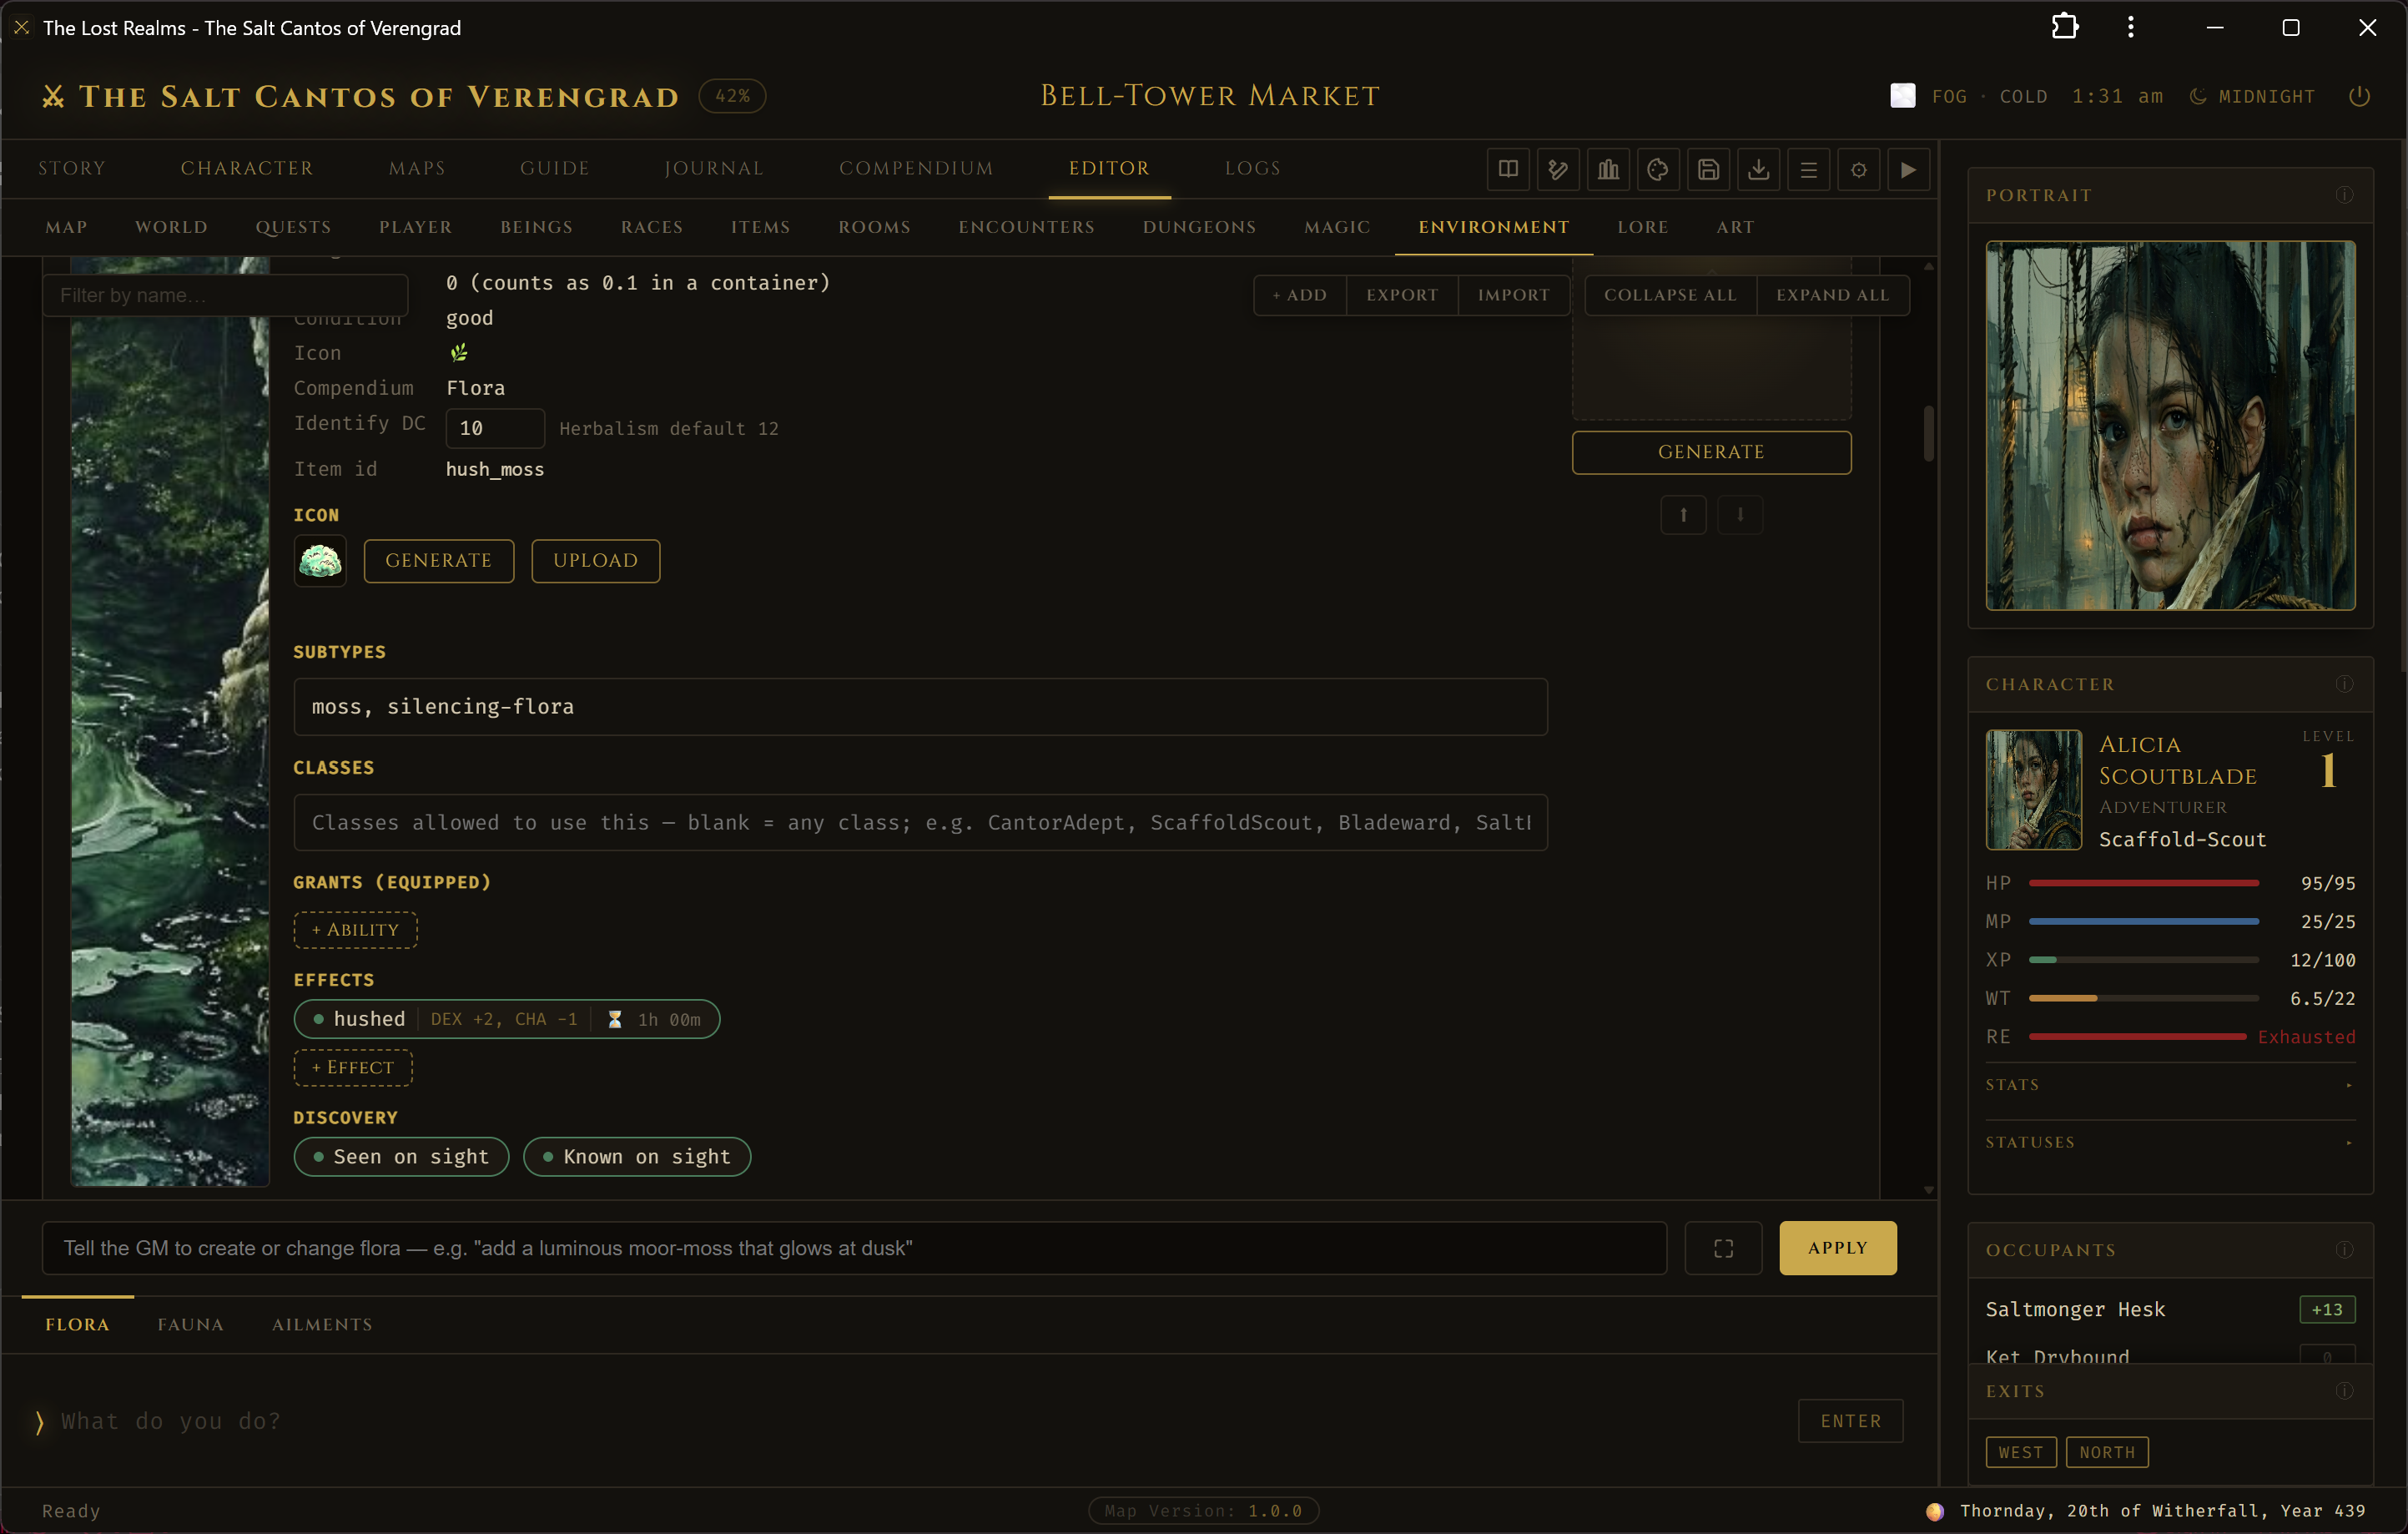Click the Generate button beside Upload
This screenshot has width=2408, height=1534.
[439, 561]
